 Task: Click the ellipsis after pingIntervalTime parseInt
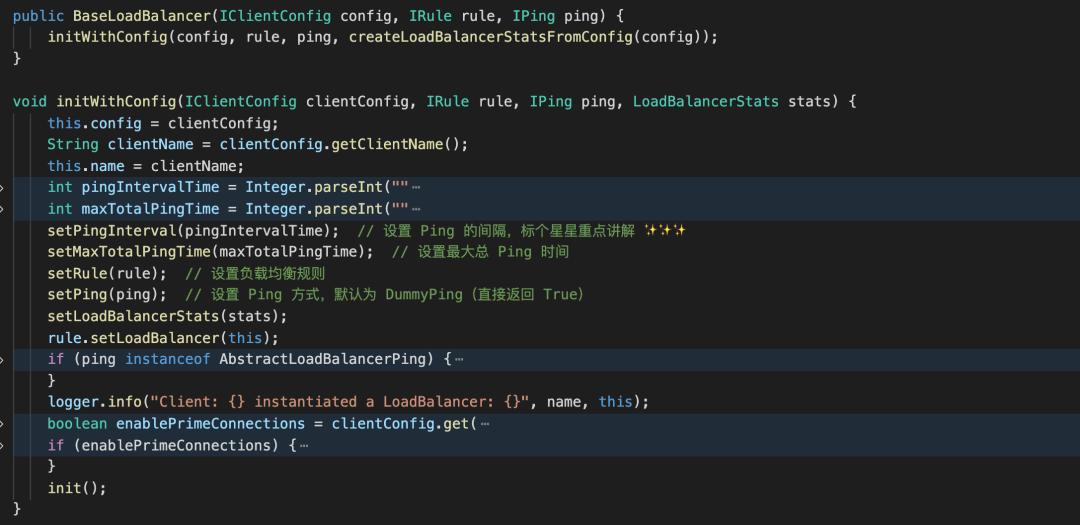click(x=415, y=187)
